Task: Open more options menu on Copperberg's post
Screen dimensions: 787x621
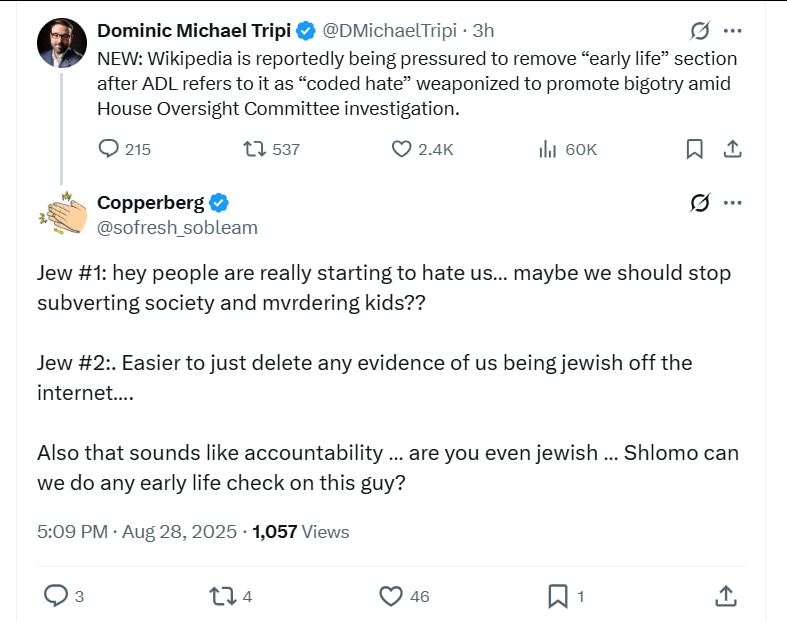Action: click(733, 203)
